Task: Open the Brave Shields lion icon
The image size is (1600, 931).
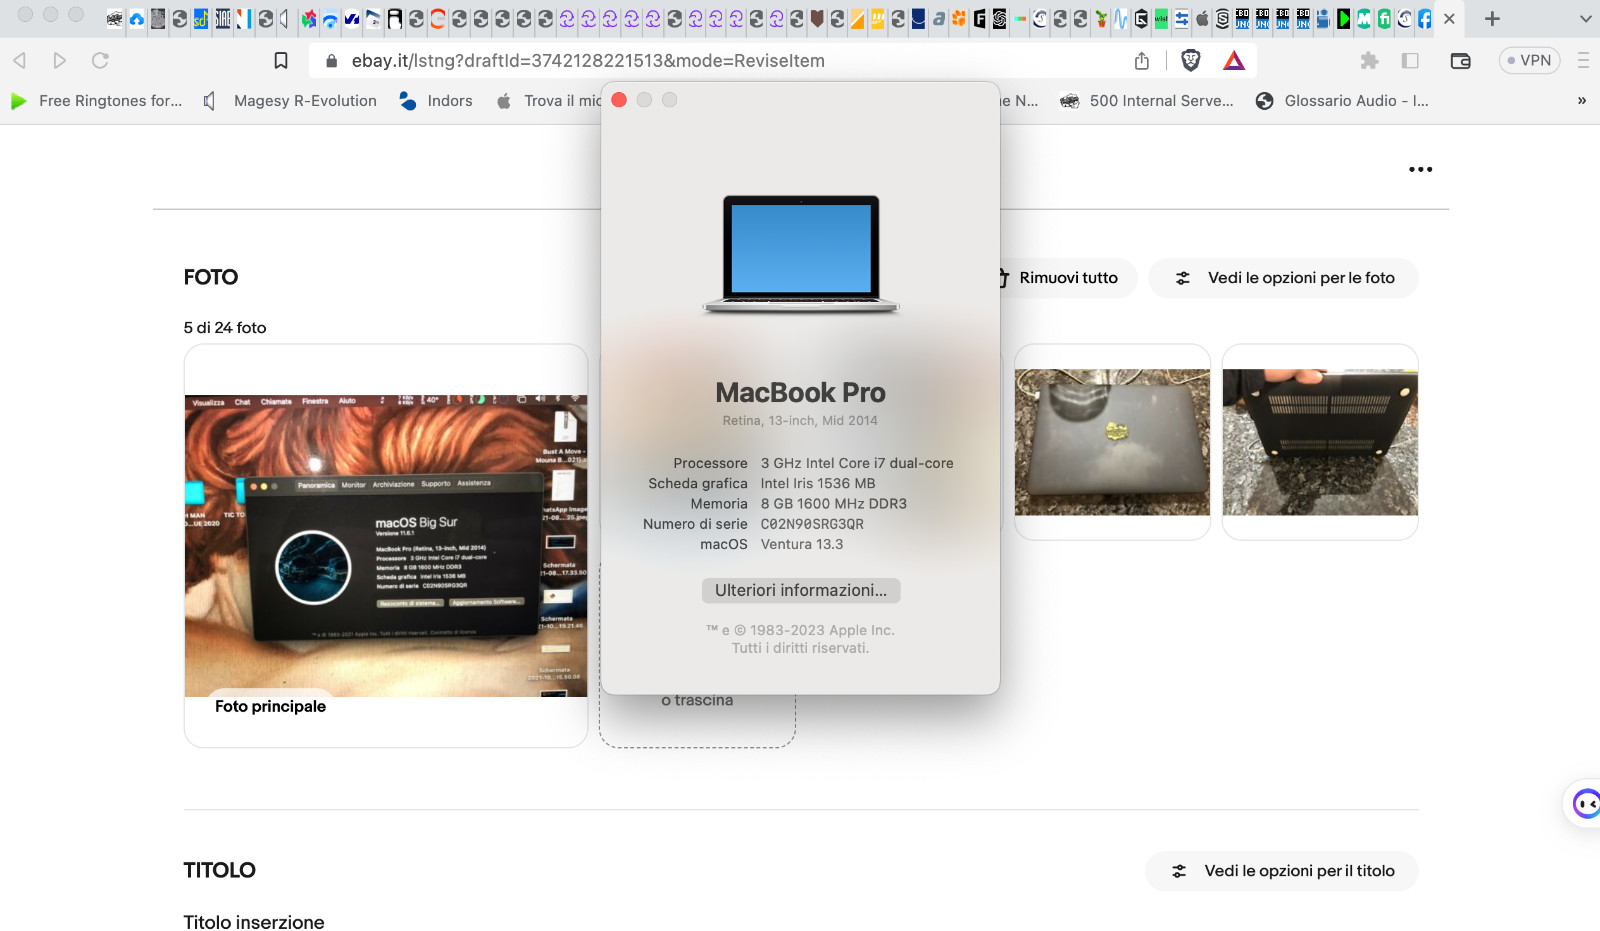Action: click(x=1190, y=61)
